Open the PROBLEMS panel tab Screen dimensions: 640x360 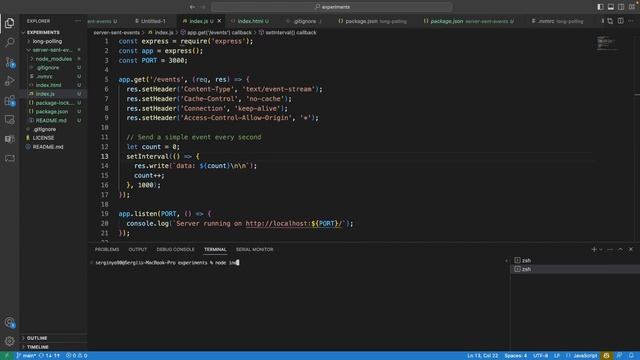coord(107,249)
